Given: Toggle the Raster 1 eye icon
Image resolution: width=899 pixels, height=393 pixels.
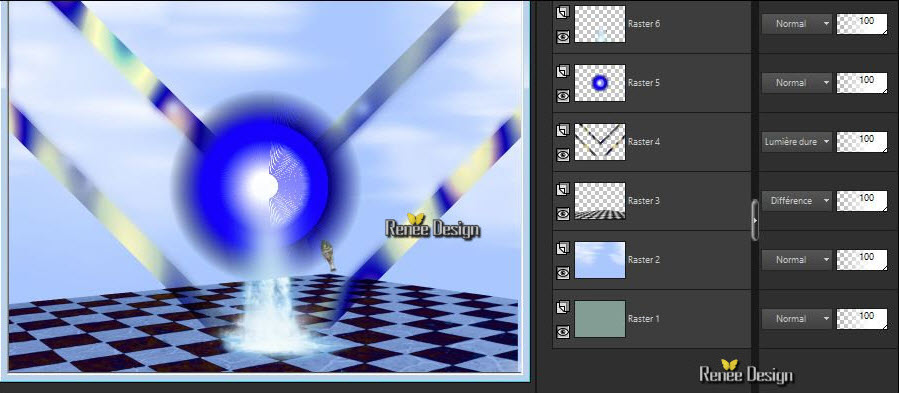Looking at the screenshot, I should click(562, 332).
